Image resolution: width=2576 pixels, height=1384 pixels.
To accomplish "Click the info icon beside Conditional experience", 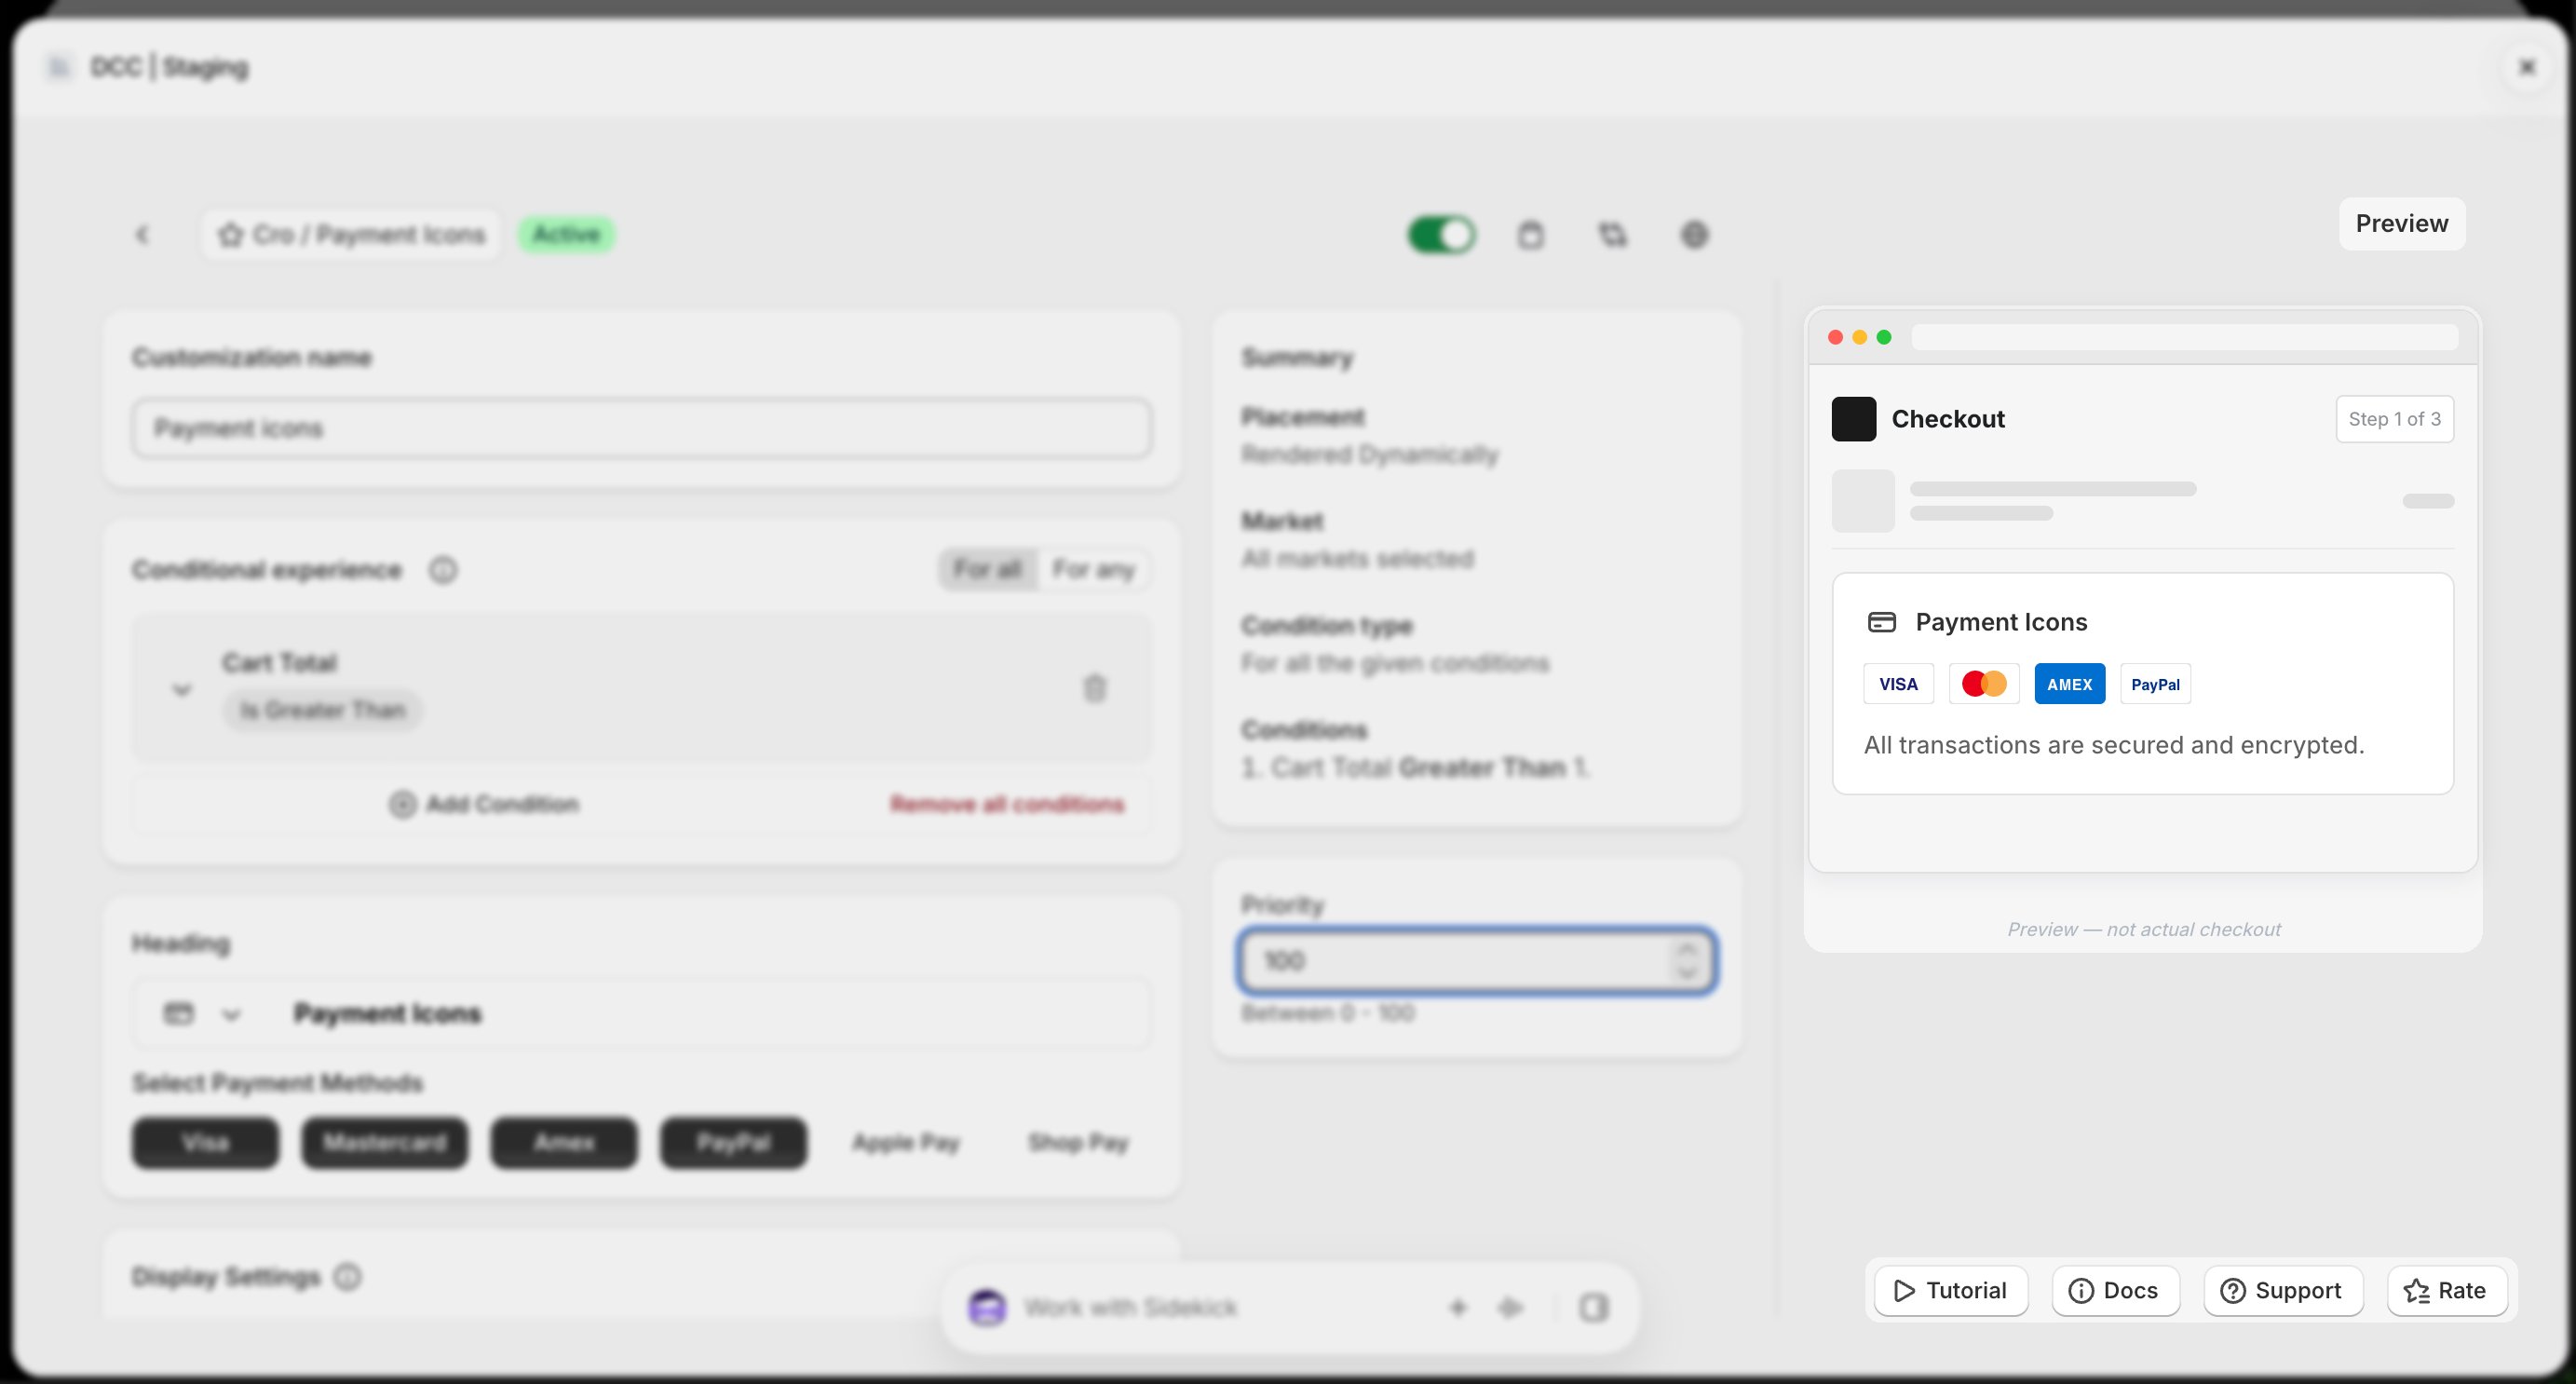I will pyautogui.click(x=443, y=570).
